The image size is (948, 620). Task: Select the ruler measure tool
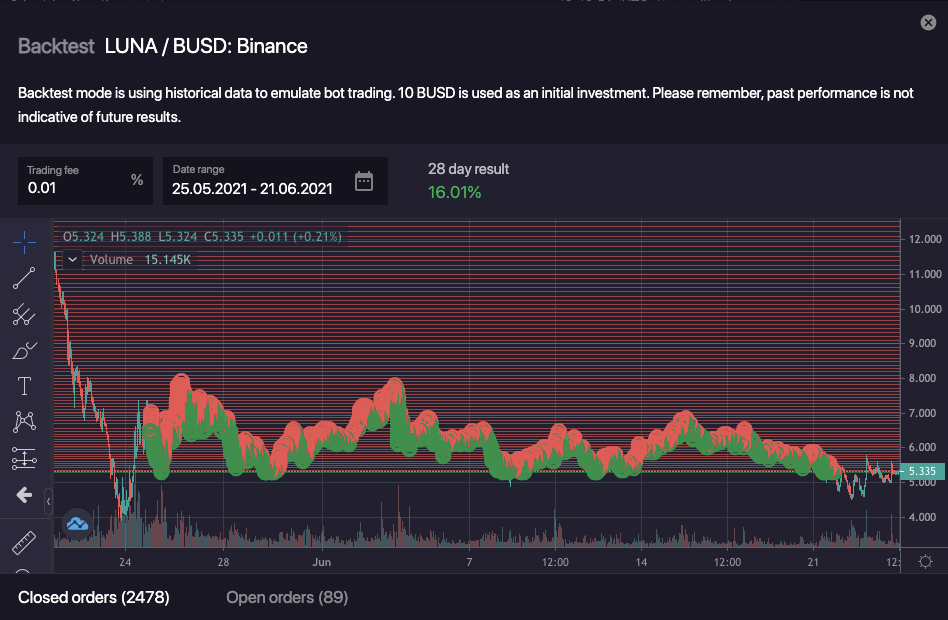click(25, 544)
